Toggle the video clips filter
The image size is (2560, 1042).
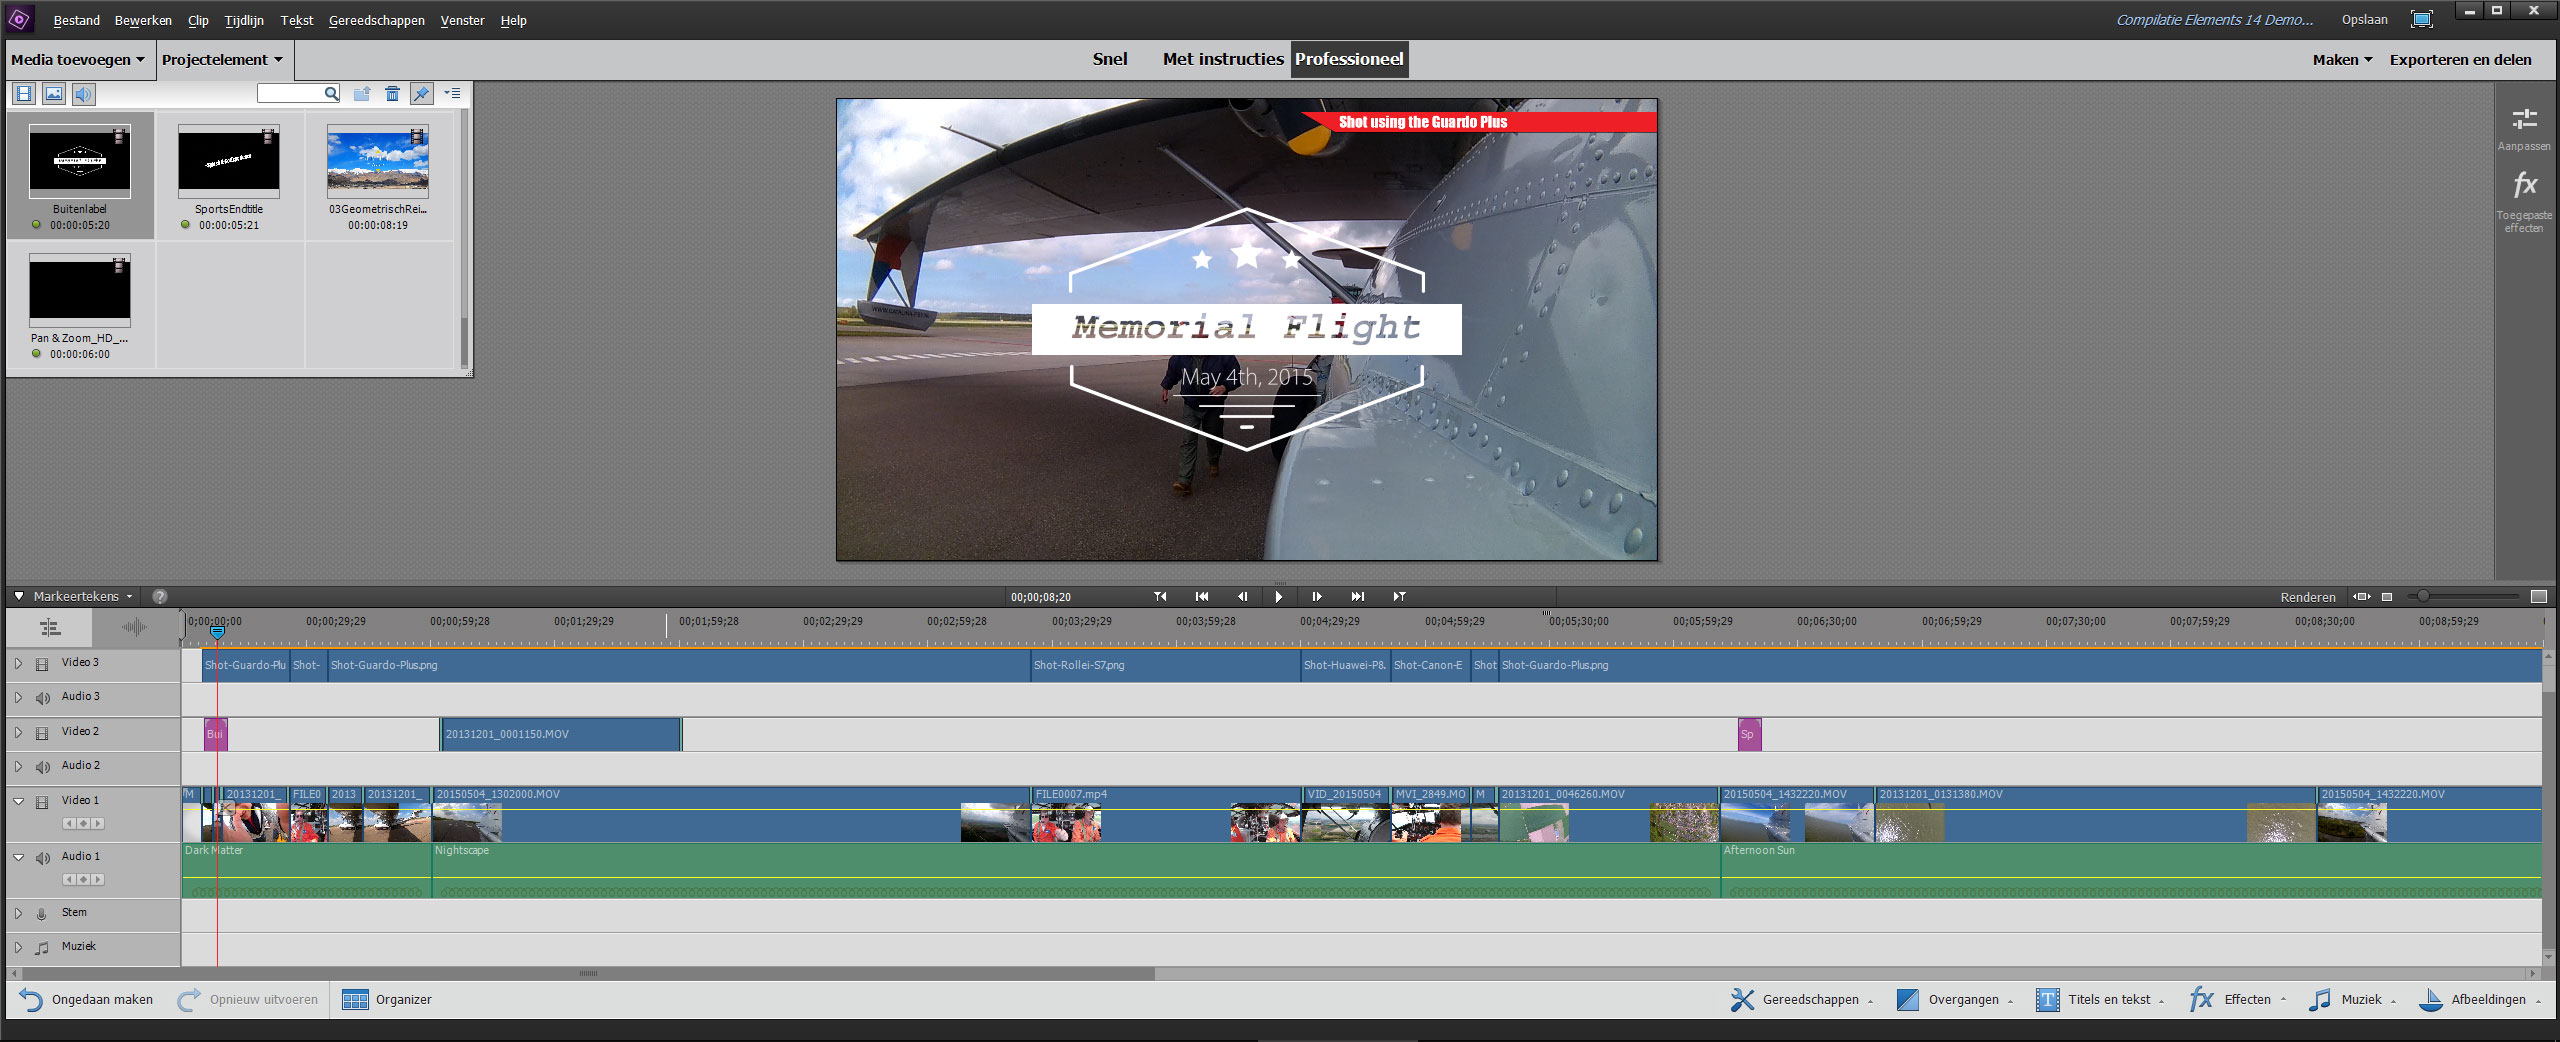pos(24,94)
